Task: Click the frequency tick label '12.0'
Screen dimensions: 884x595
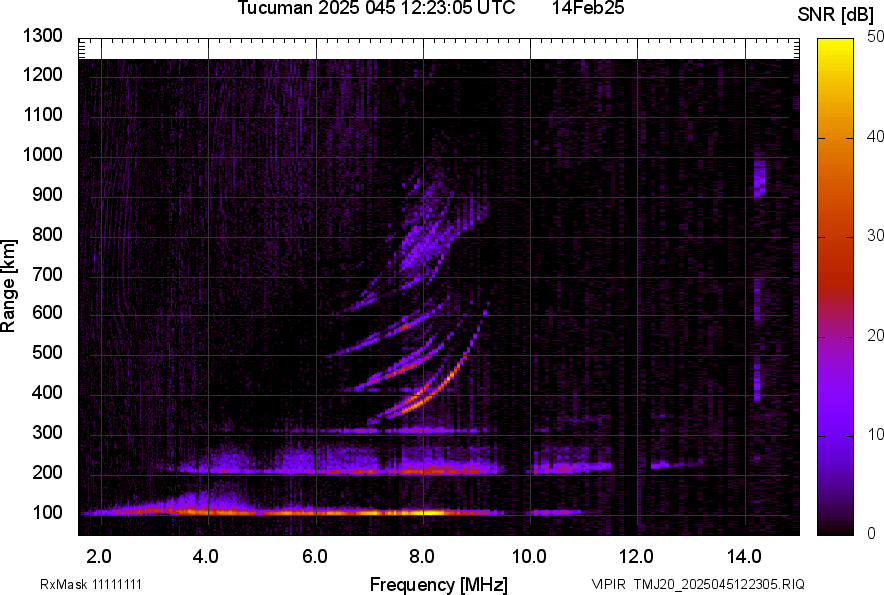Action: (x=637, y=557)
